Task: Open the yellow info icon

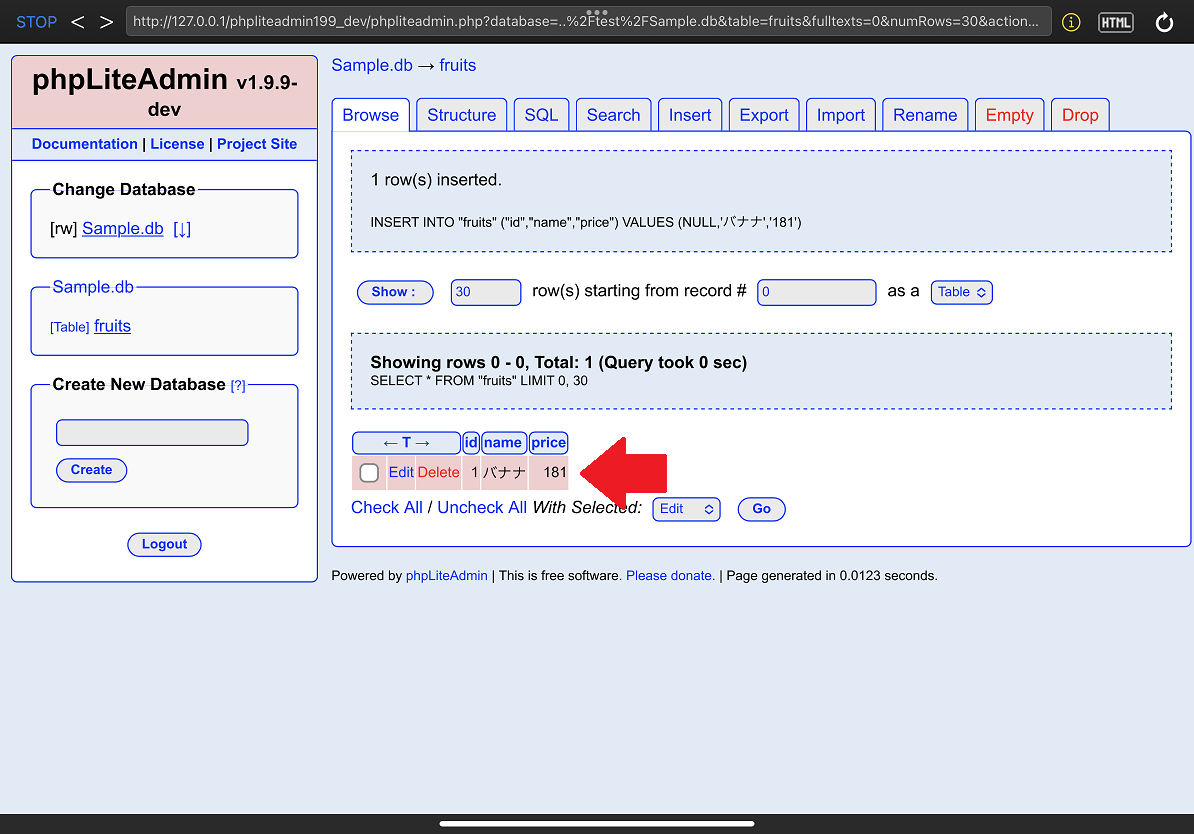Action: point(1071,22)
